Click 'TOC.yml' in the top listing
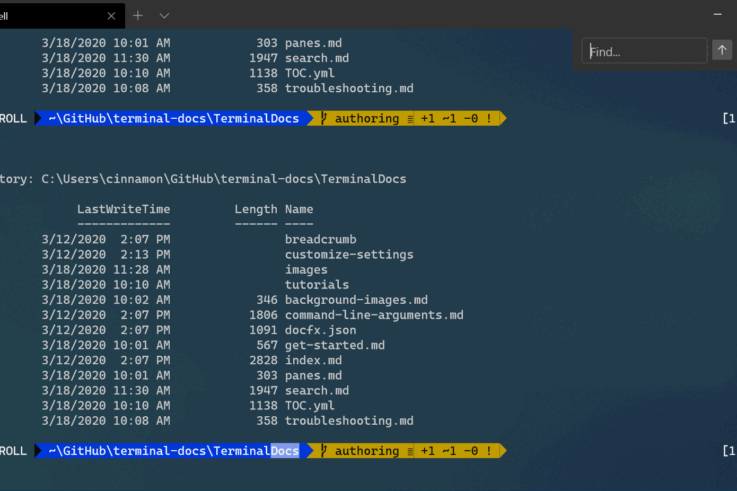 click(x=310, y=73)
